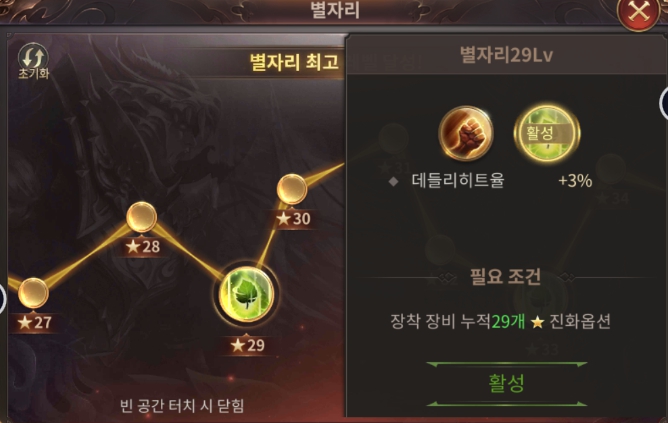
Task: Click the ★27 level label
Action: pos(35,322)
